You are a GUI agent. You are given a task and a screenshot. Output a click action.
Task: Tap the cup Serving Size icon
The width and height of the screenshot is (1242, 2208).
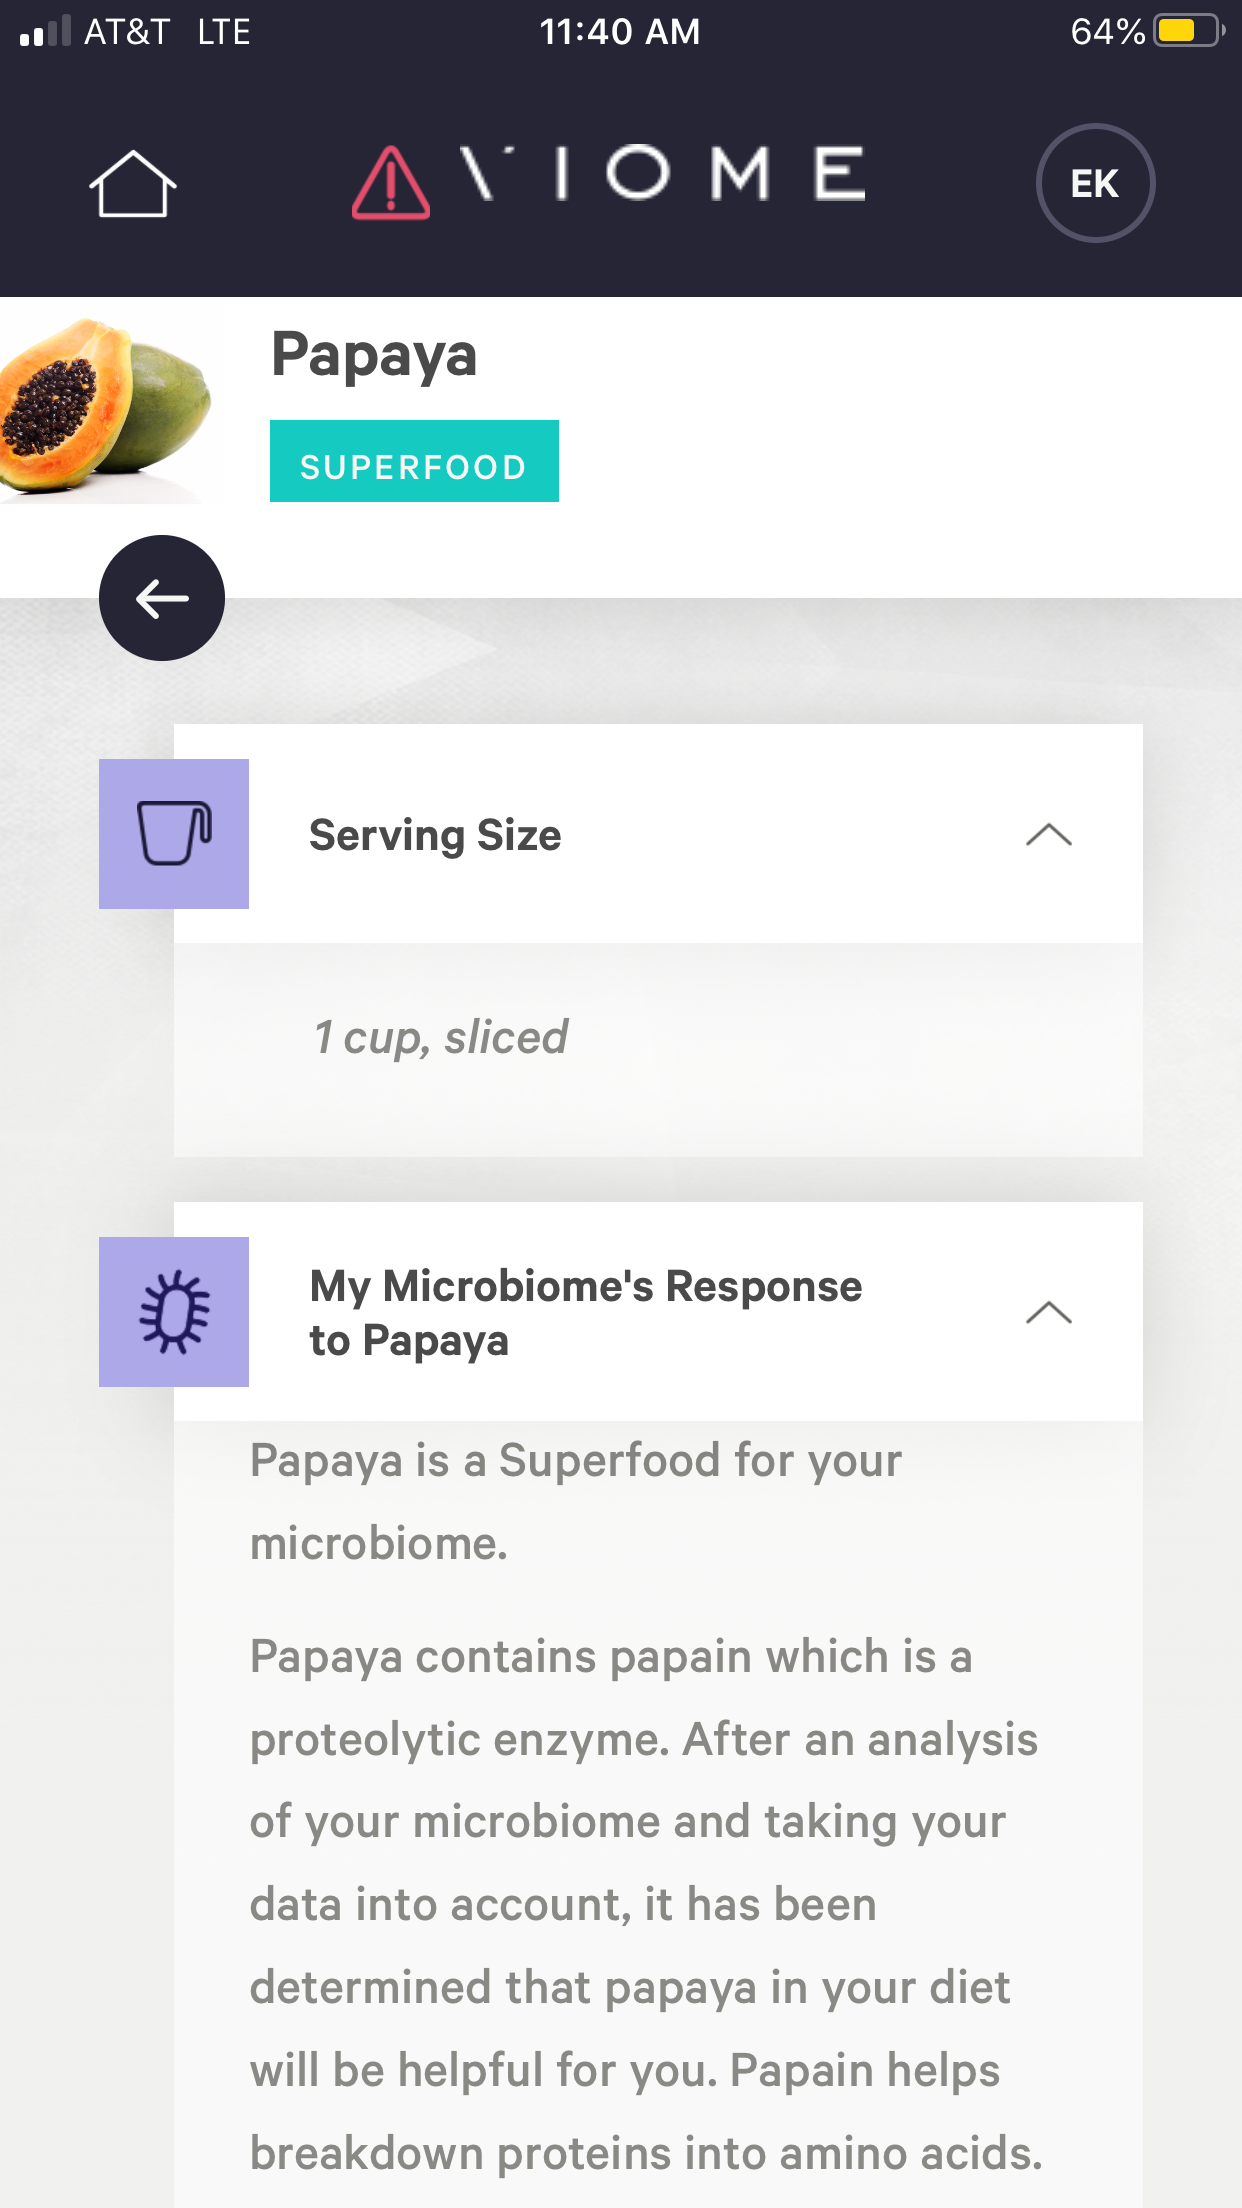click(x=174, y=834)
